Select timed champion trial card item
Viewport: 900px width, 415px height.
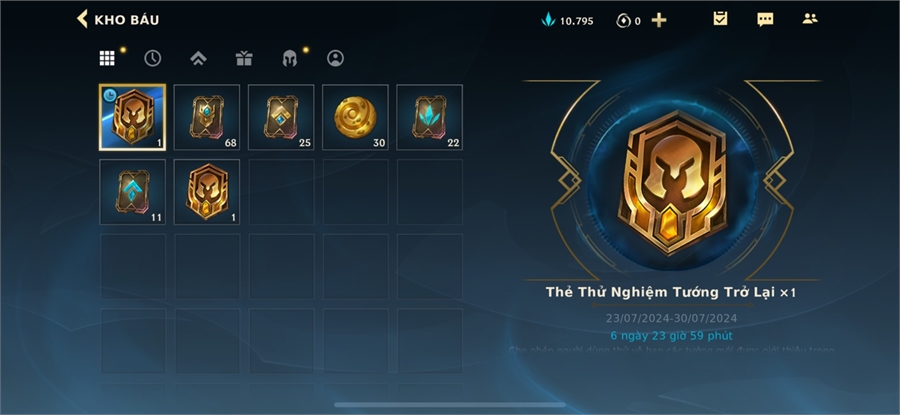133,117
